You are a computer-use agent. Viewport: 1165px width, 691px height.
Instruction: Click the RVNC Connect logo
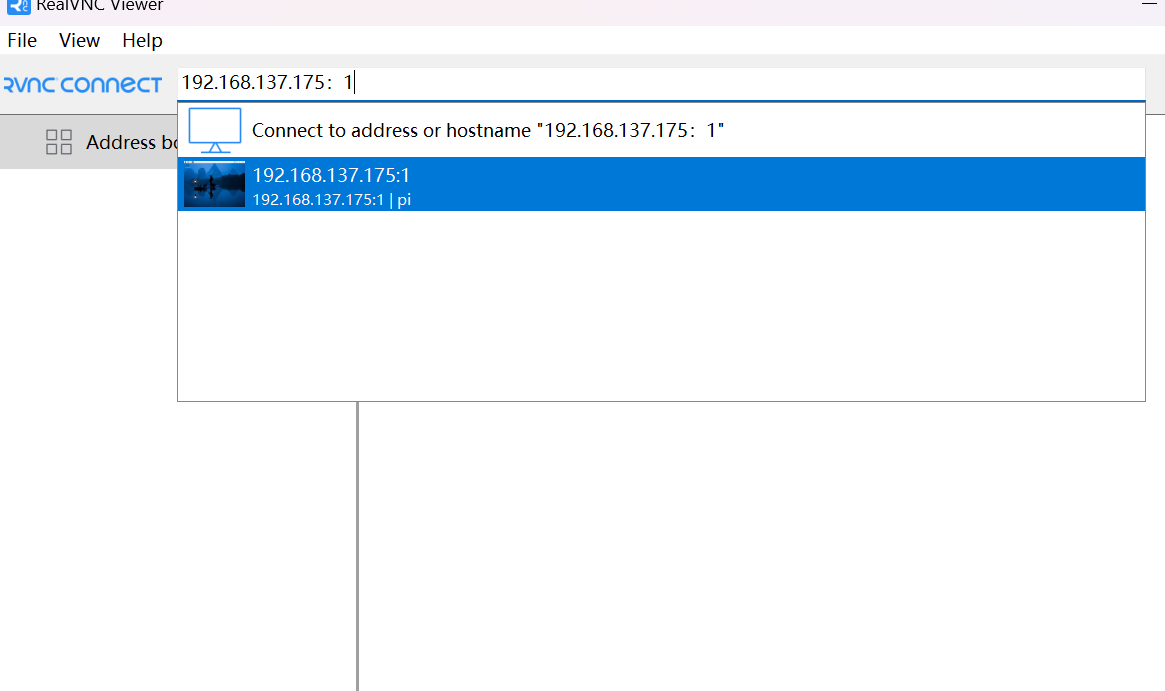coord(82,85)
